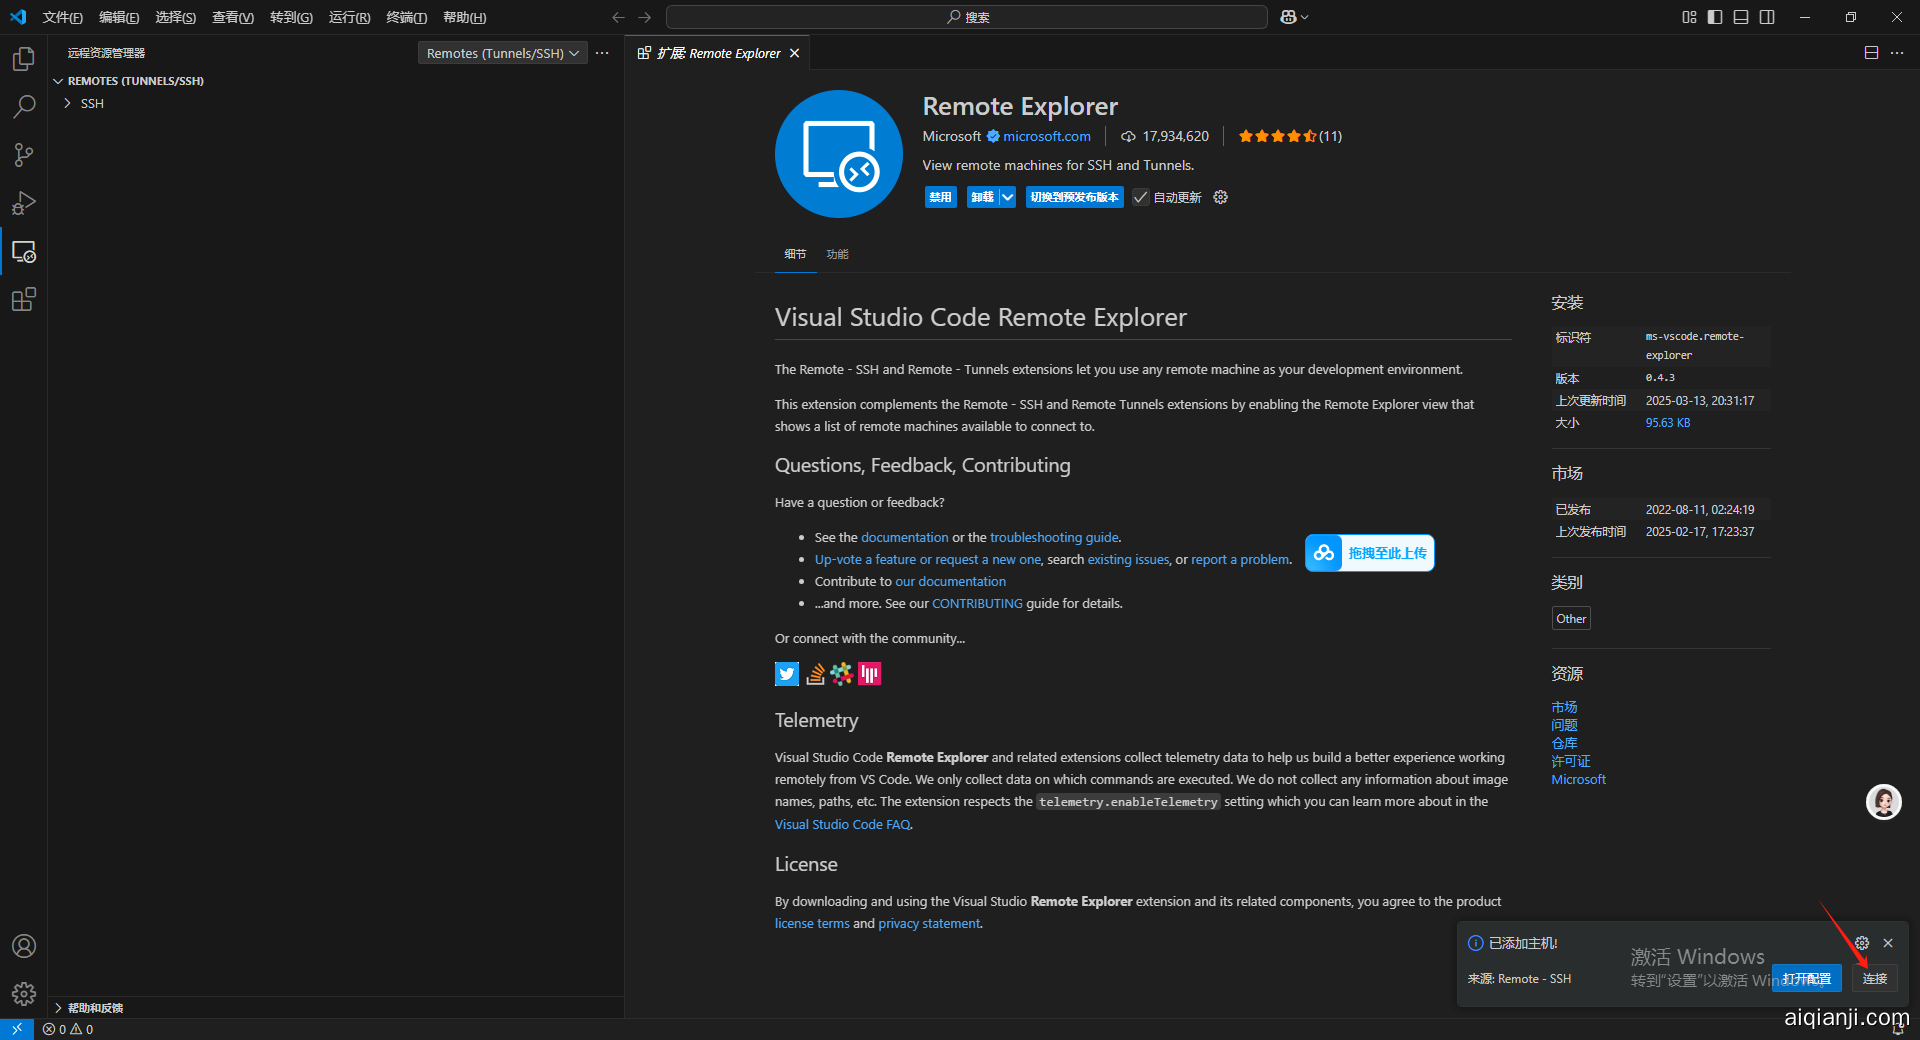
Task: Open the Search view icon
Action: (x=24, y=107)
